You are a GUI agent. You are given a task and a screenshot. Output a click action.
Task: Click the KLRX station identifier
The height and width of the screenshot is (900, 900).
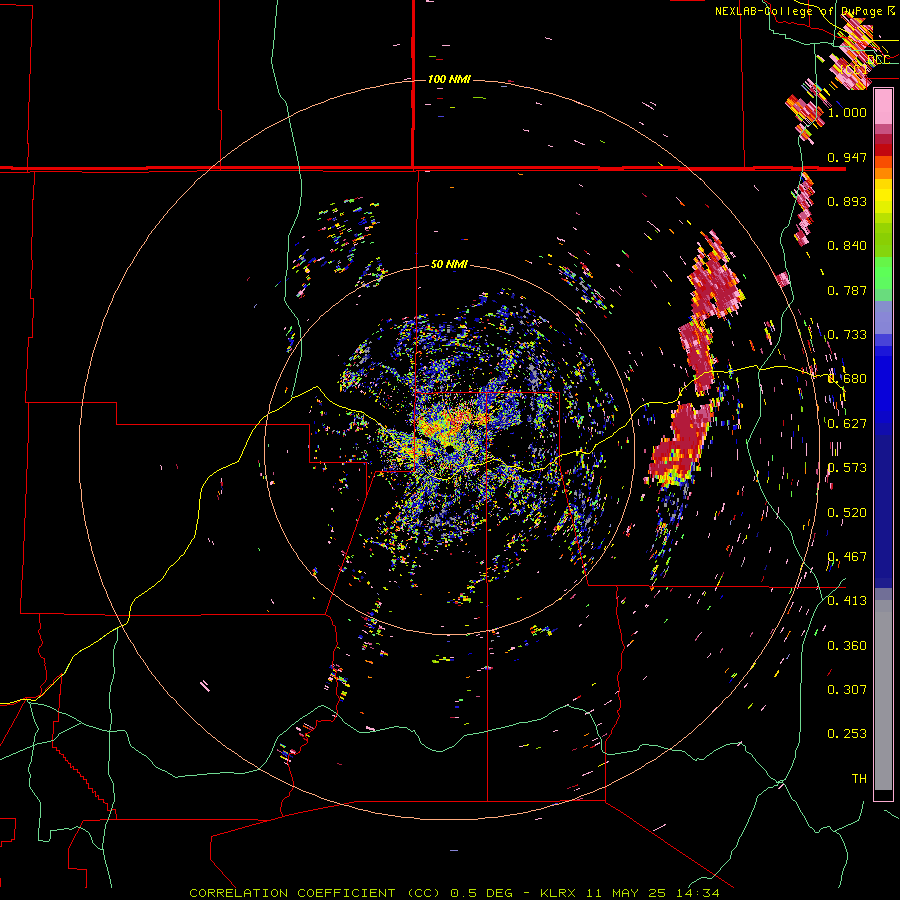coord(557,893)
